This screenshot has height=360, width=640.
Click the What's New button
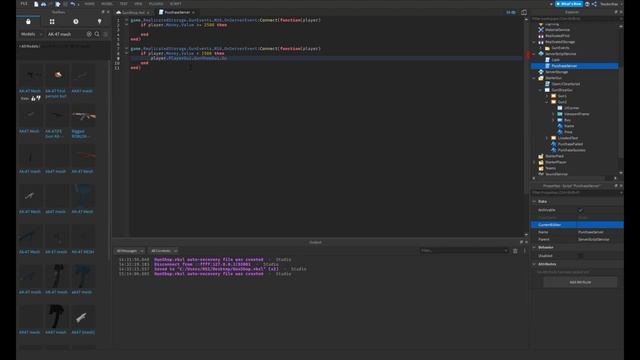pos(569,4)
